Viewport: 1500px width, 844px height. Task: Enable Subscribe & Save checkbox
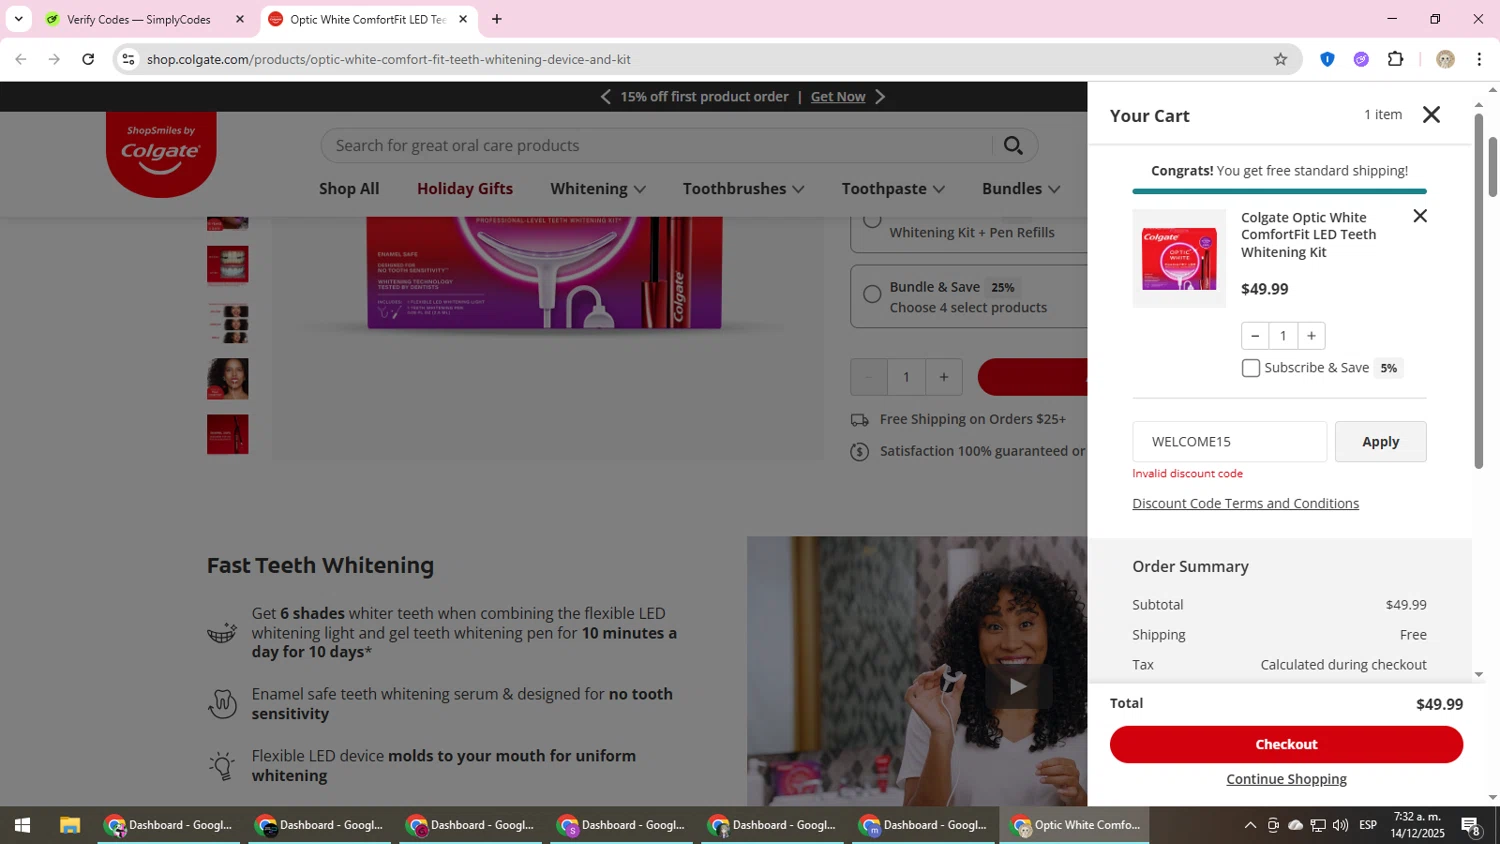pyautogui.click(x=1251, y=368)
